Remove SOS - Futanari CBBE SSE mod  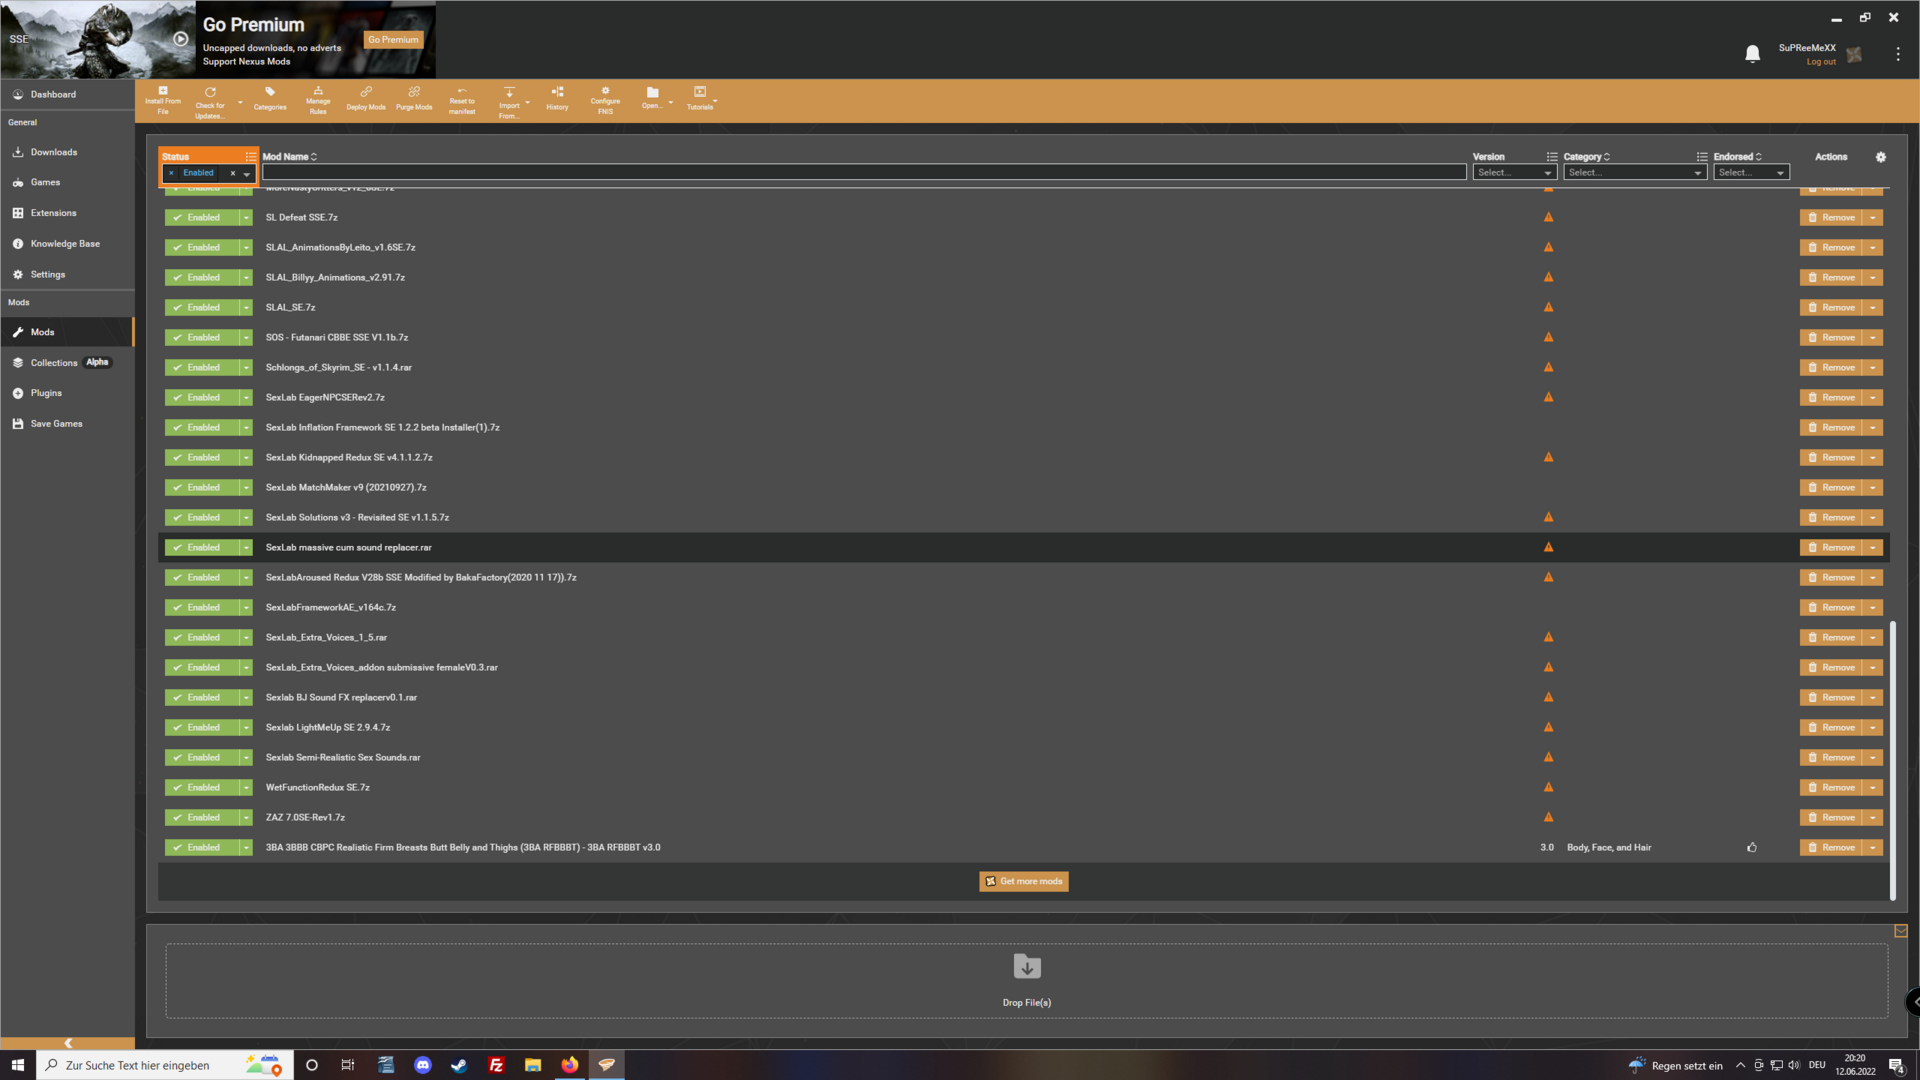coord(1831,337)
